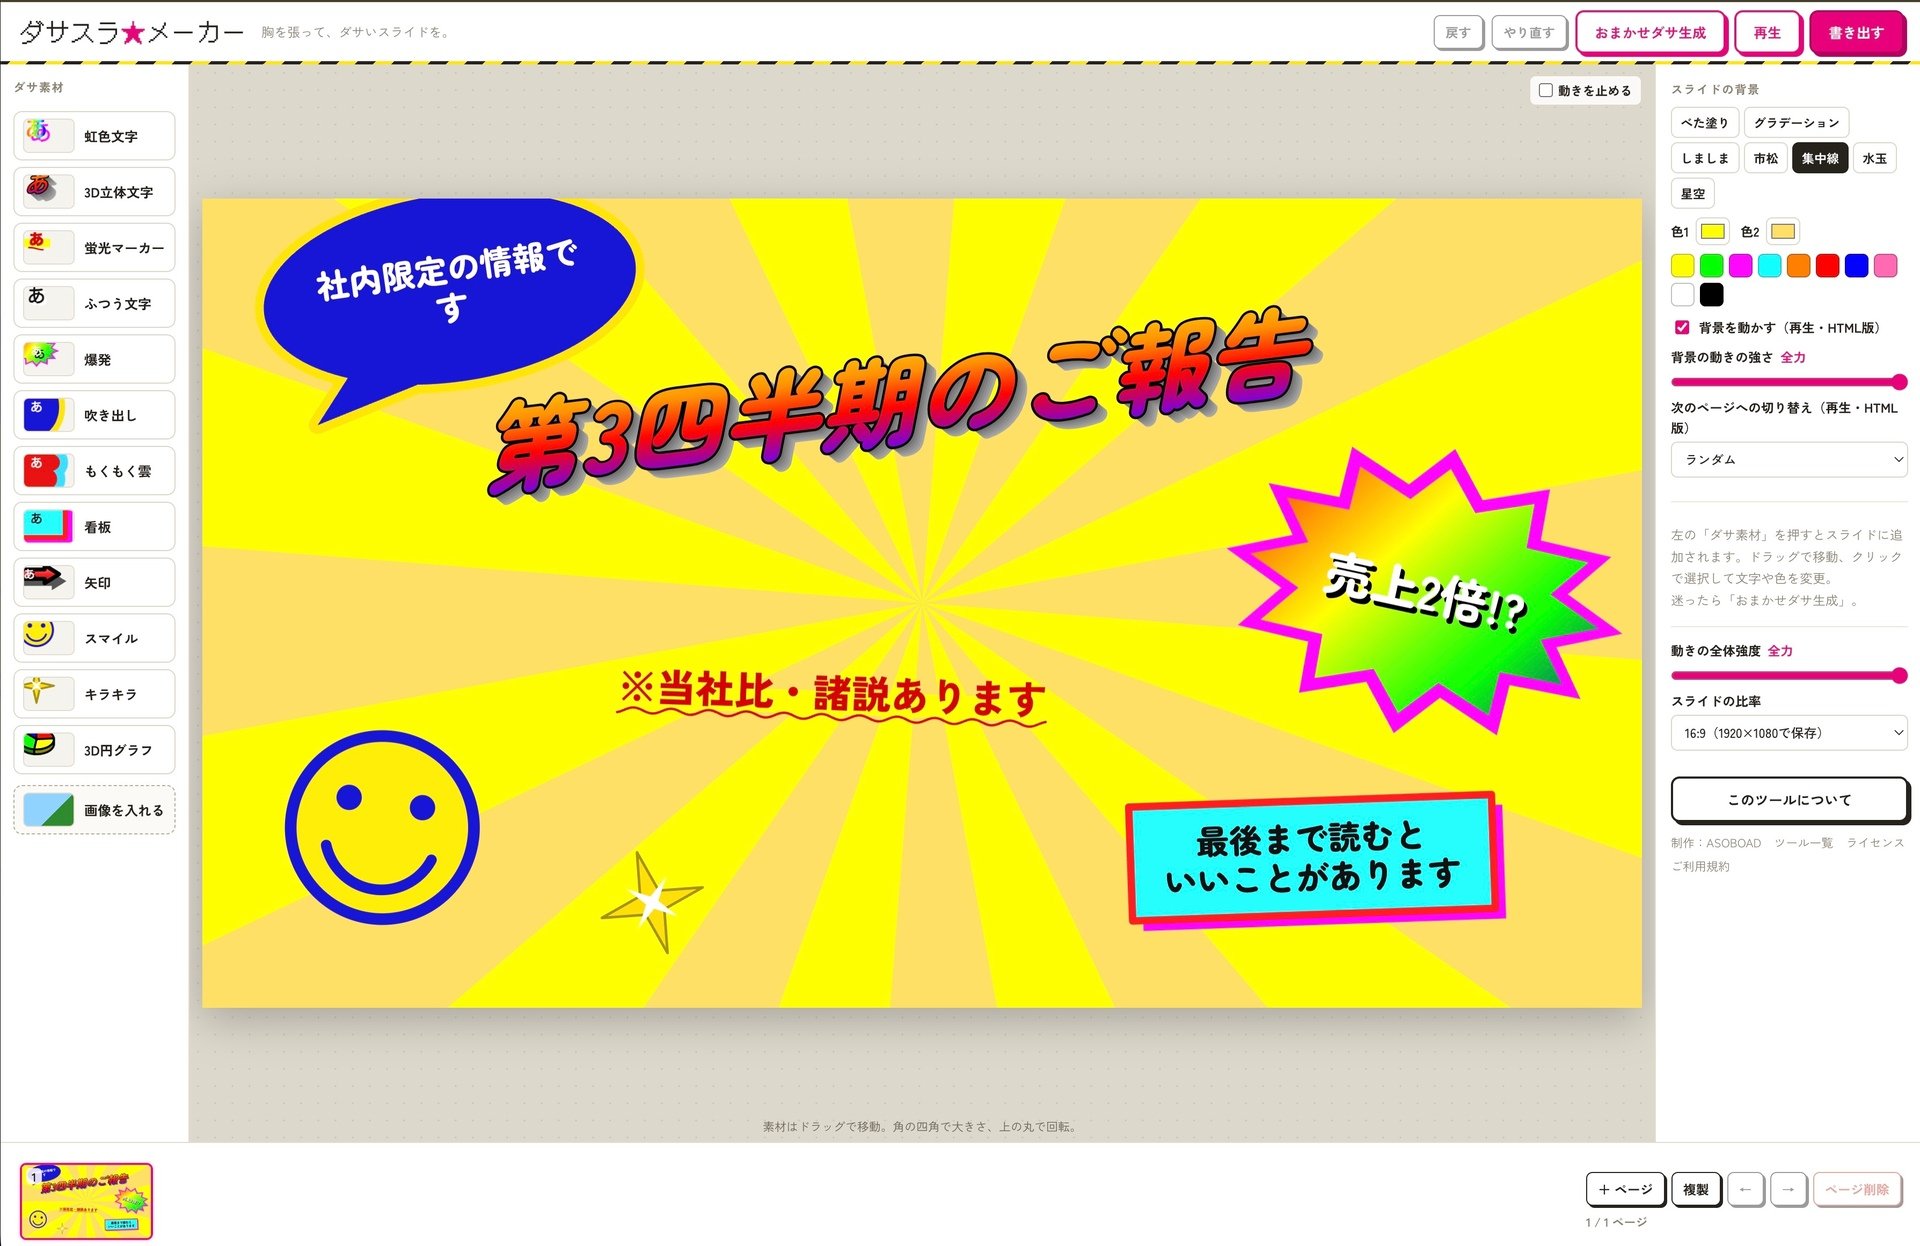Insert the 矢印 arrow material
The height and width of the screenshot is (1246, 1920).
pos(94,582)
